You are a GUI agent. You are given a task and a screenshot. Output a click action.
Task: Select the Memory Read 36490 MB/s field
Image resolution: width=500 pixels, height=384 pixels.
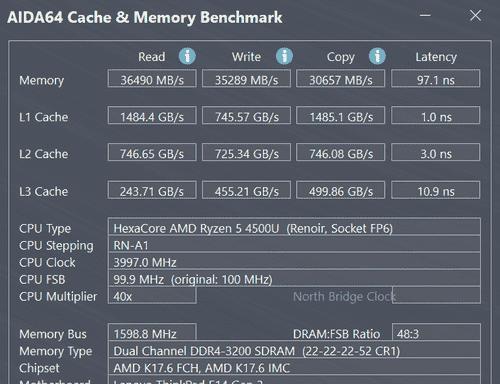coord(152,79)
